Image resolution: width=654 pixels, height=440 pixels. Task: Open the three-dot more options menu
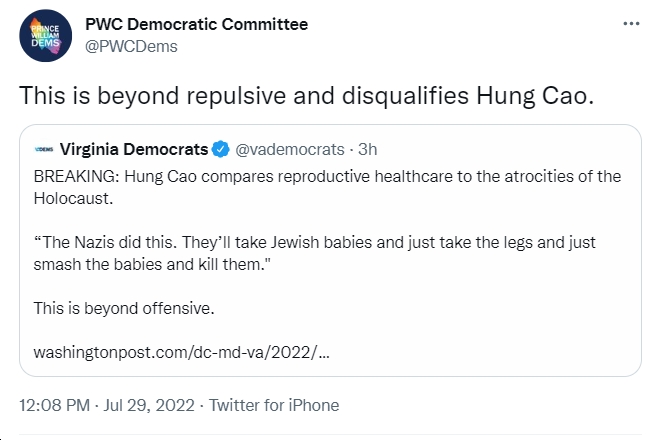click(631, 24)
